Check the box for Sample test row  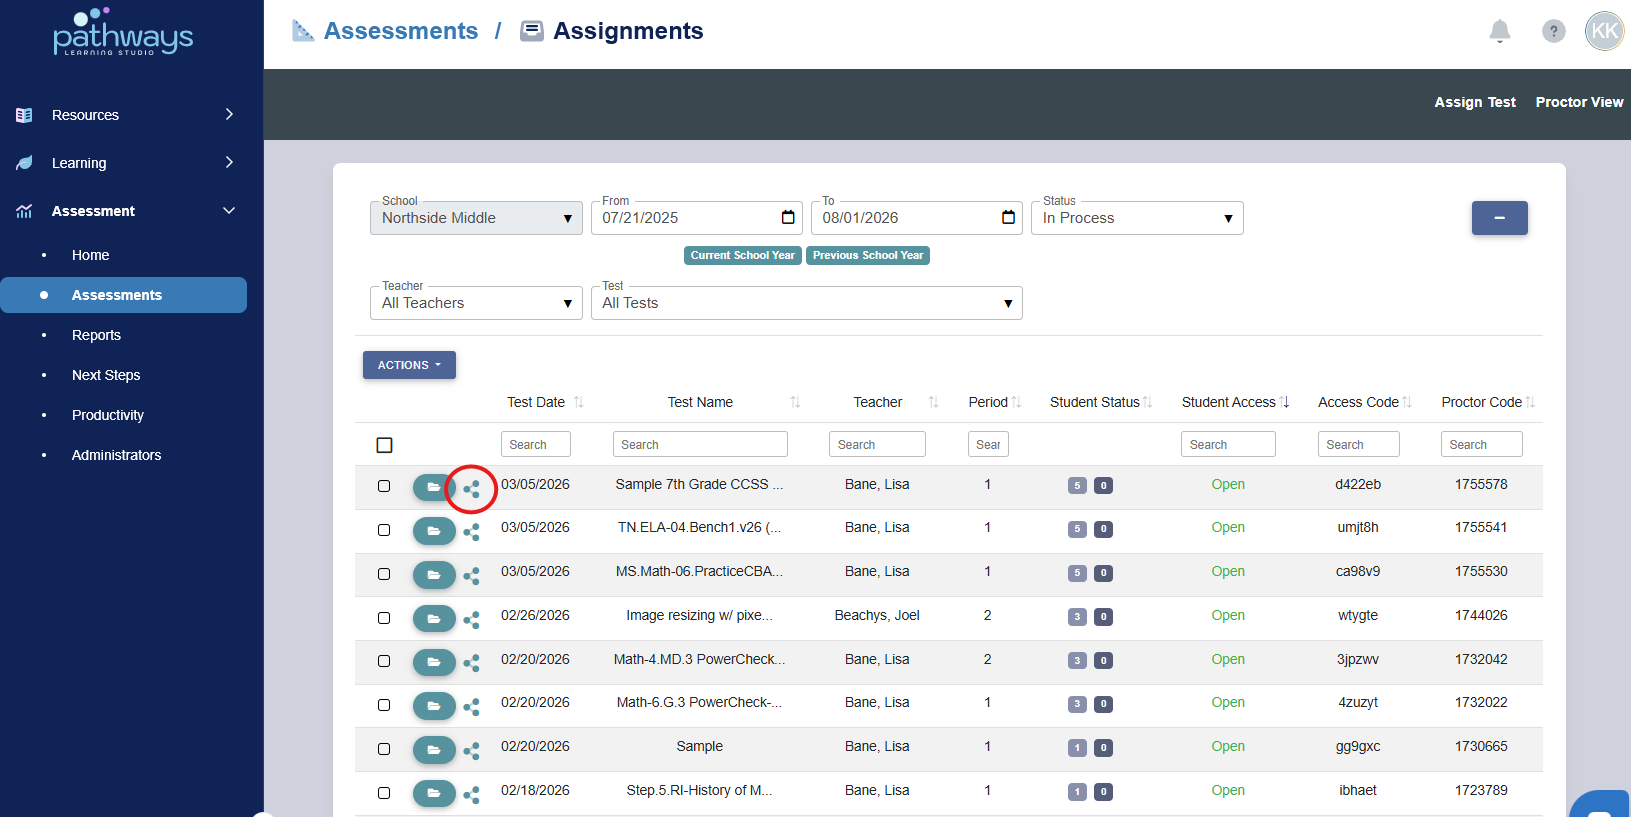pyautogui.click(x=384, y=749)
